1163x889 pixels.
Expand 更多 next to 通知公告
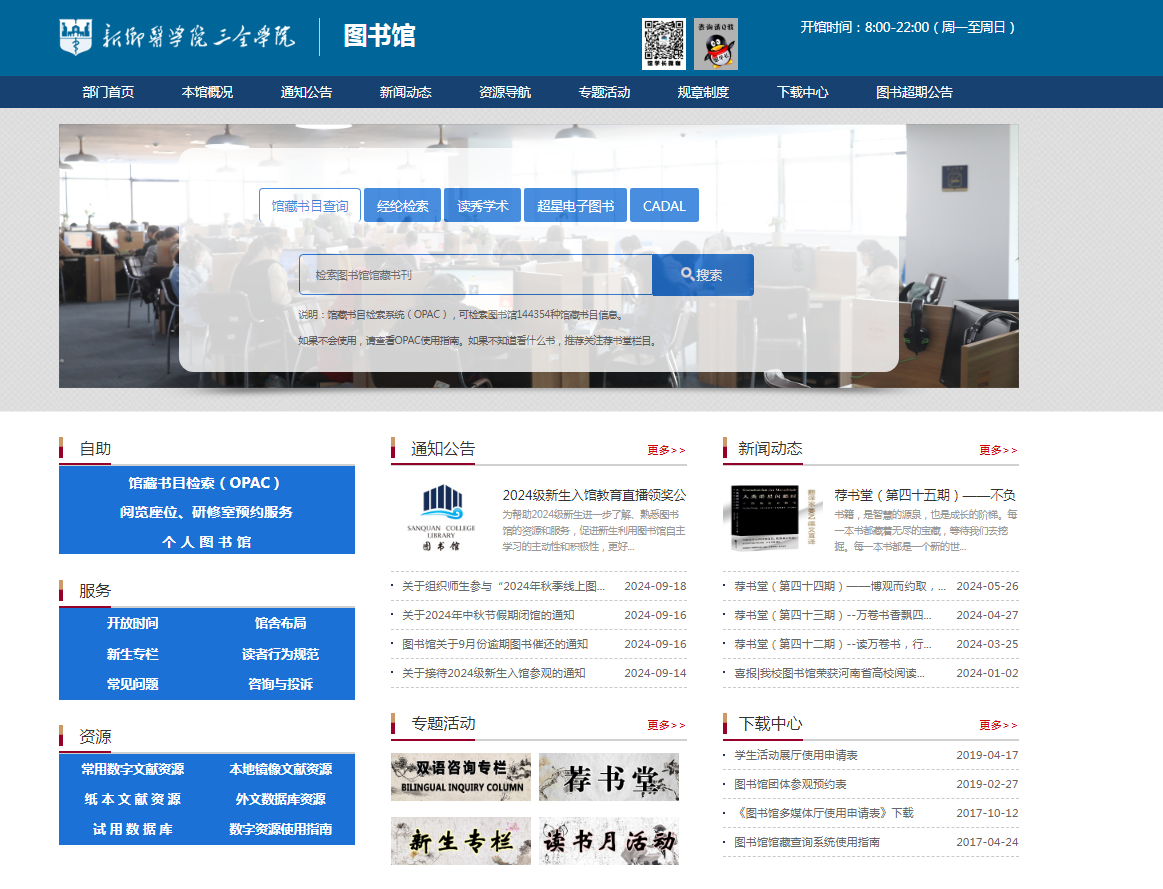coord(666,450)
